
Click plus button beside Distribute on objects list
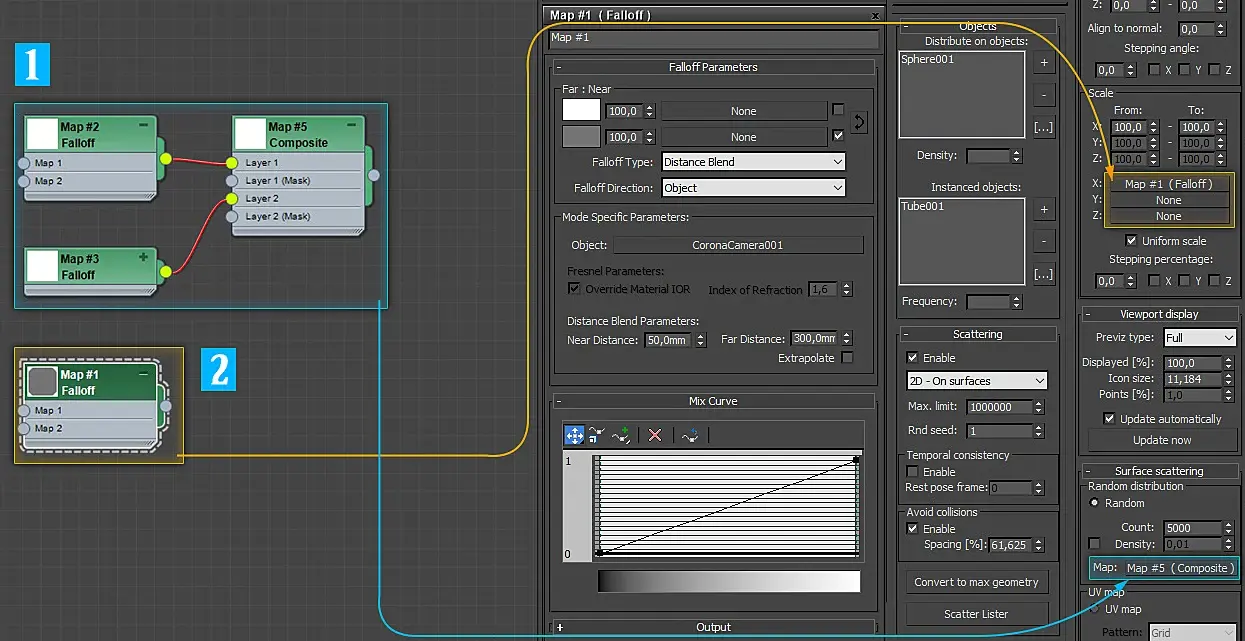click(1043, 63)
